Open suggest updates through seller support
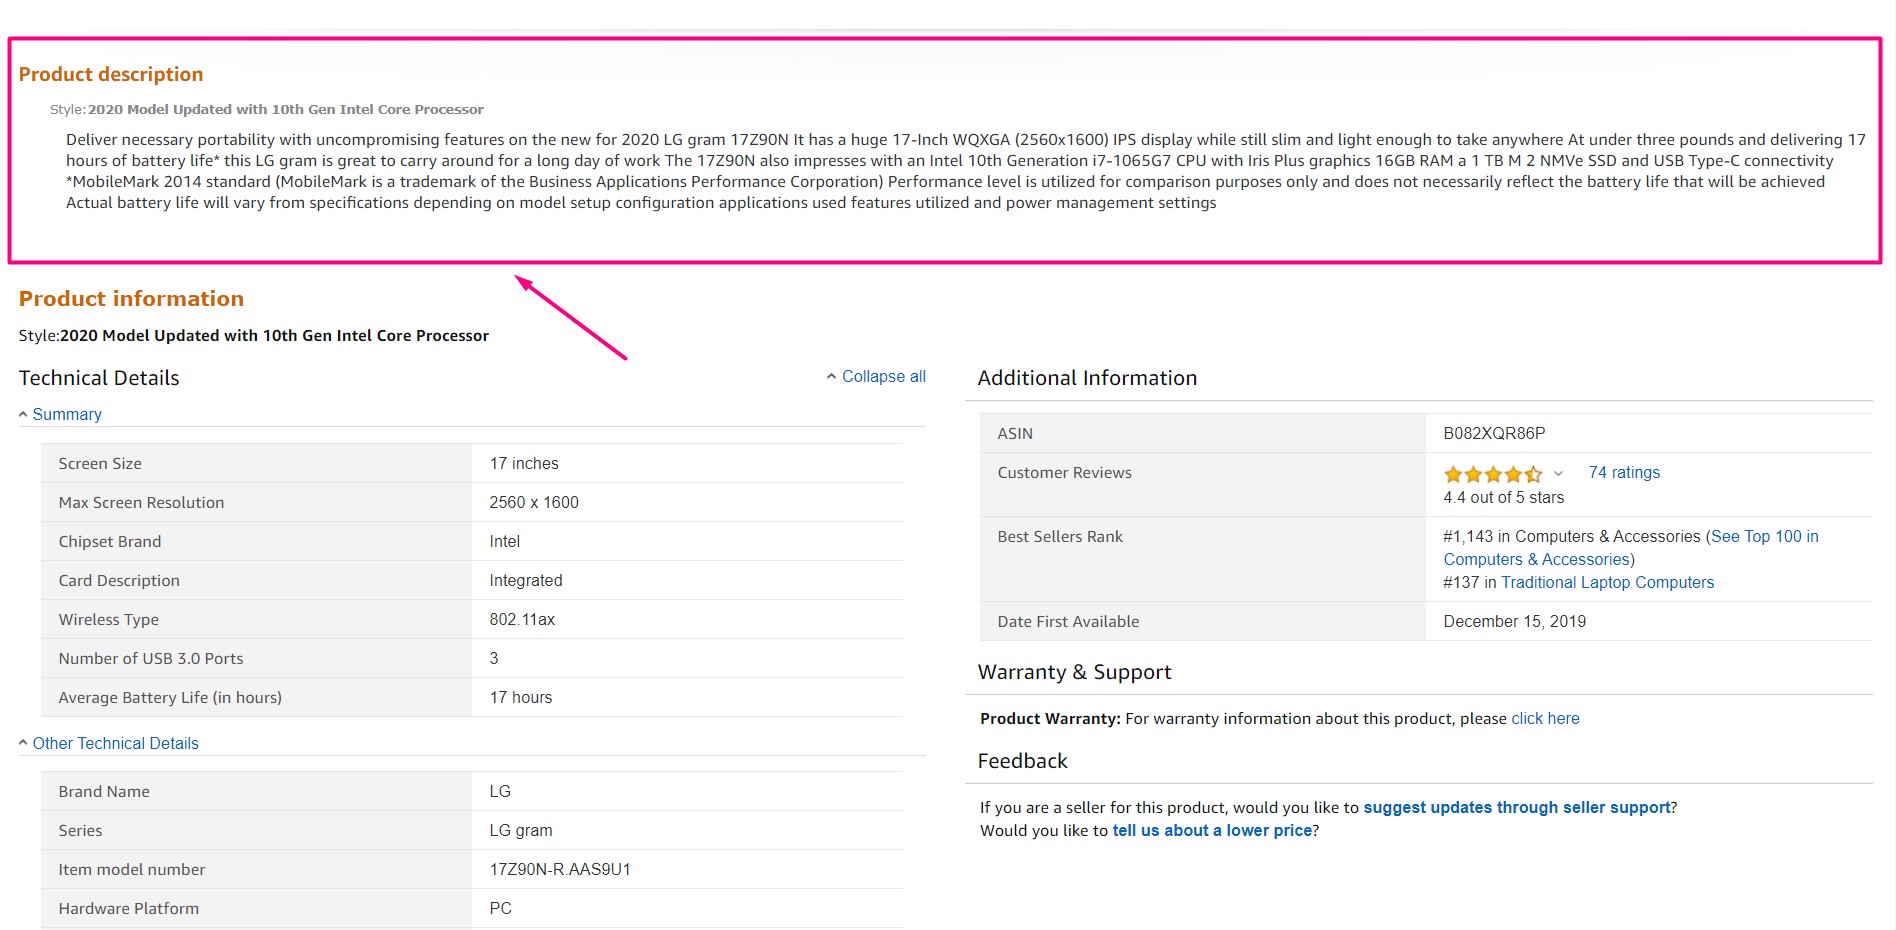Image resolution: width=1896 pixels, height=930 pixels. coord(1517,807)
